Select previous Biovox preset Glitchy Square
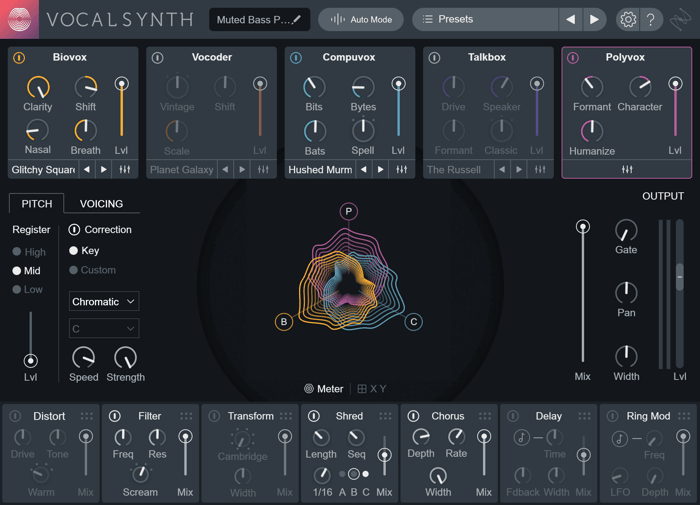The width and height of the screenshot is (700, 505). click(87, 169)
